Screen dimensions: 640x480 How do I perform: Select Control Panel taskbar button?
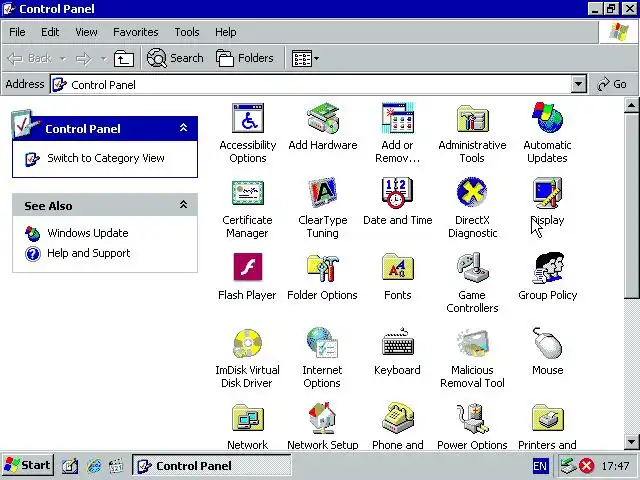click(212, 466)
